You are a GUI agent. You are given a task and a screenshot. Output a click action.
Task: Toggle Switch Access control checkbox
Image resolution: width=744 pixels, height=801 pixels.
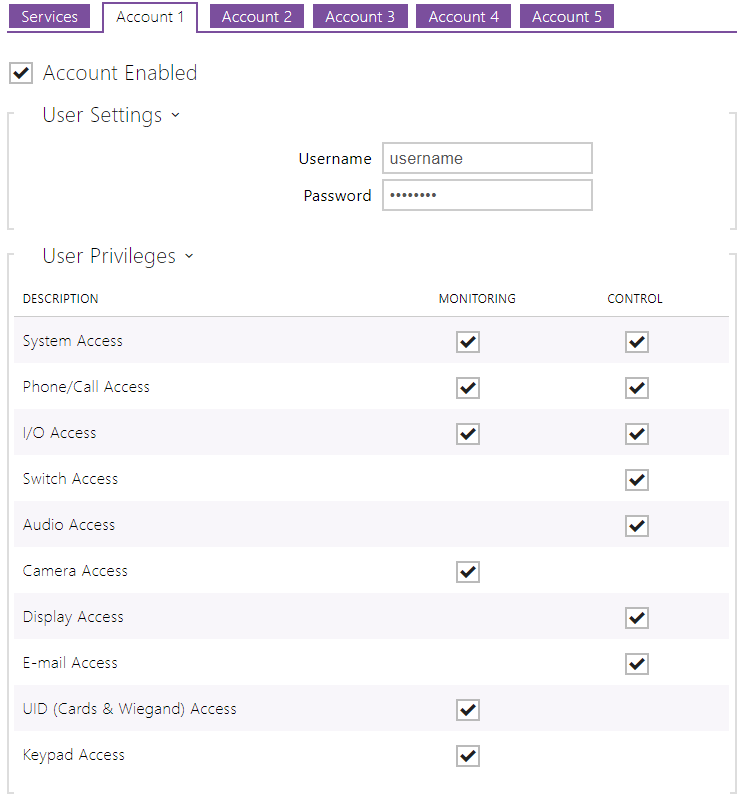637,480
